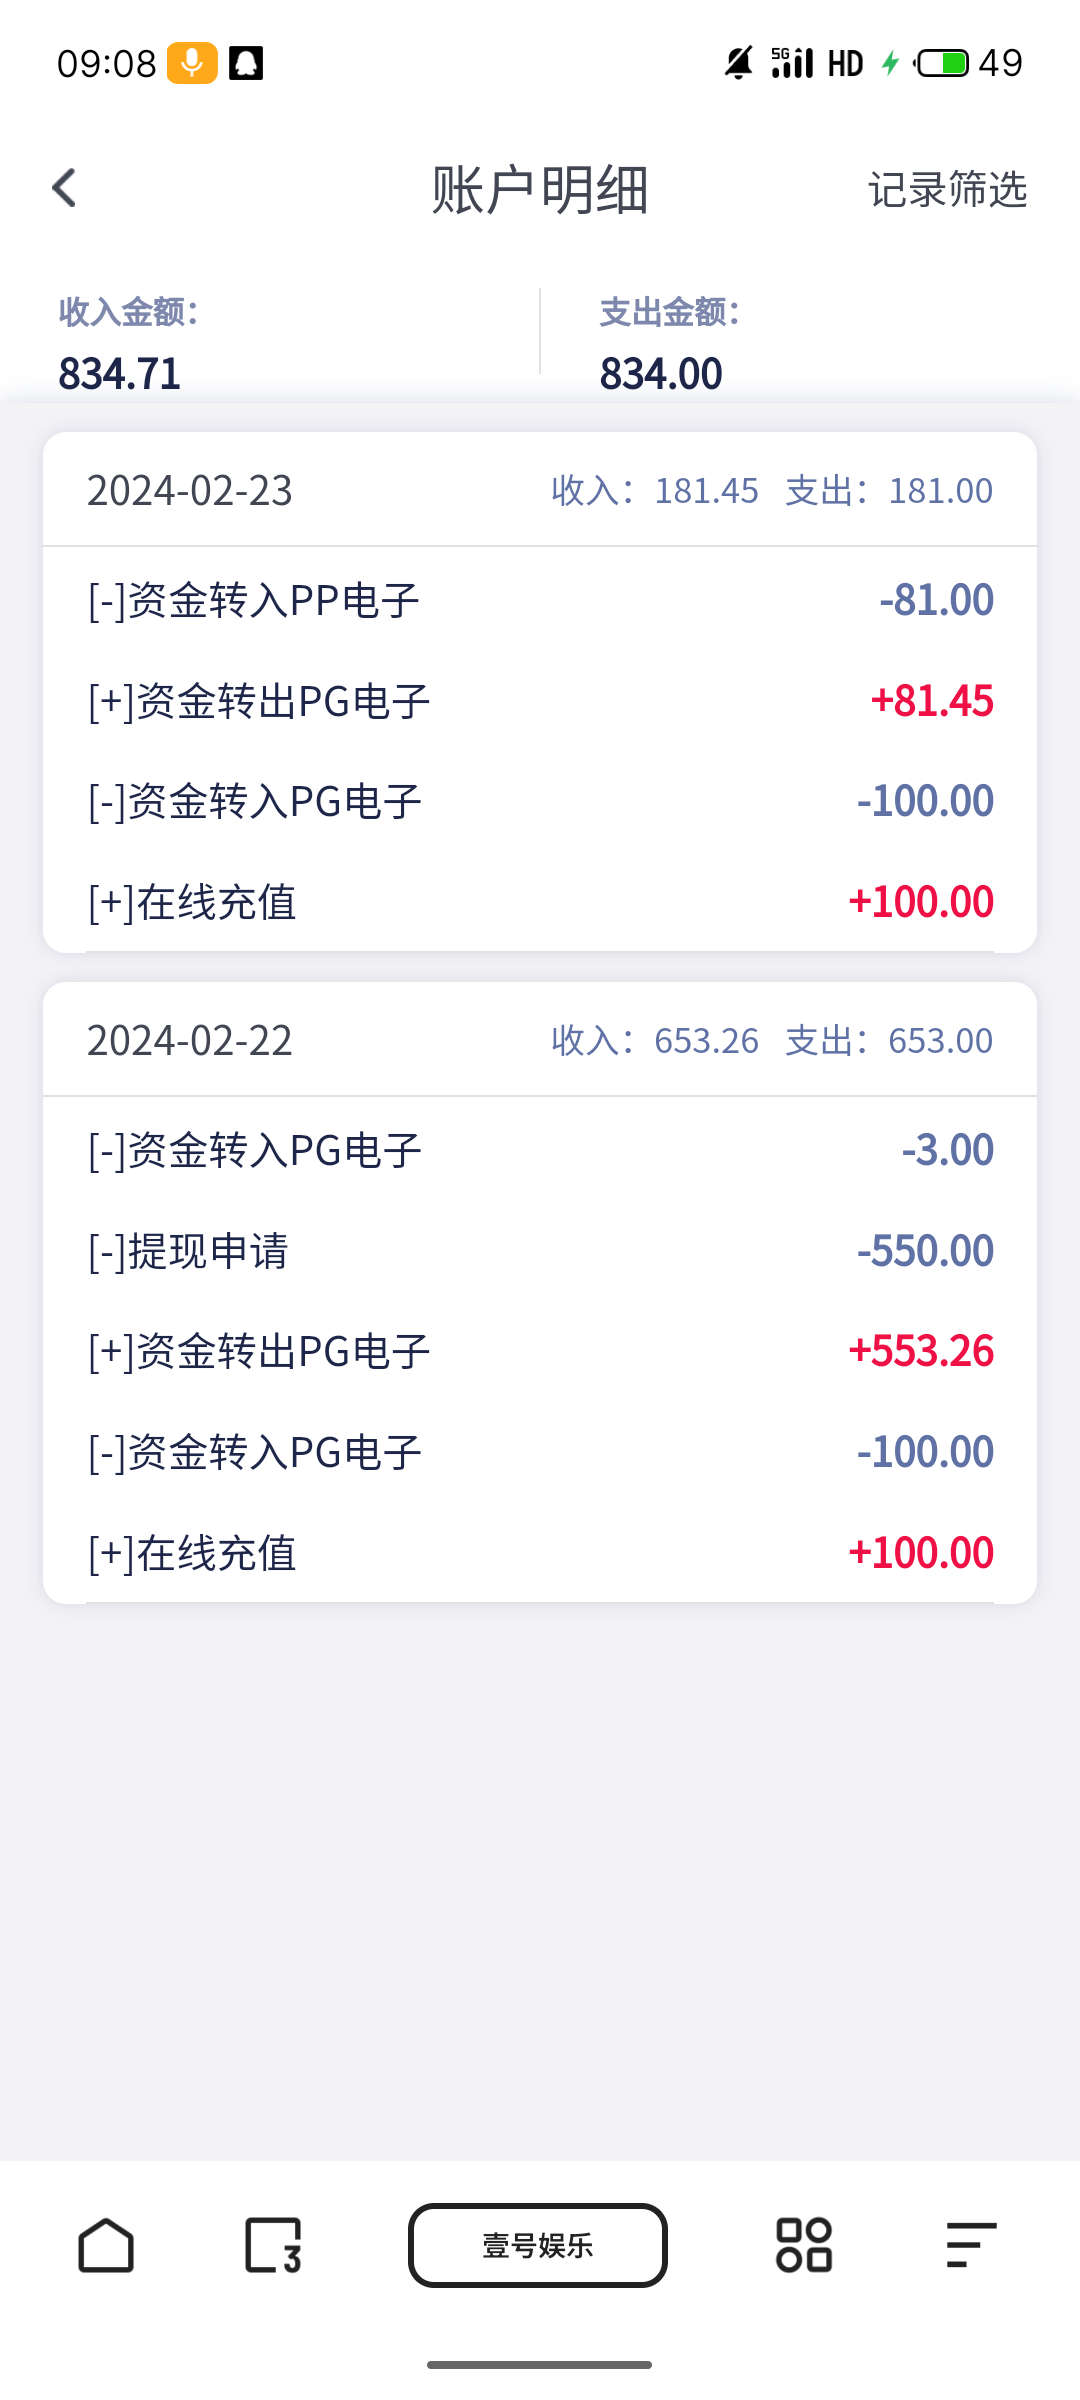The width and height of the screenshot is (1080, 2400).
Task: Tap the back arrow icon
Action: (x=65, y=188)
